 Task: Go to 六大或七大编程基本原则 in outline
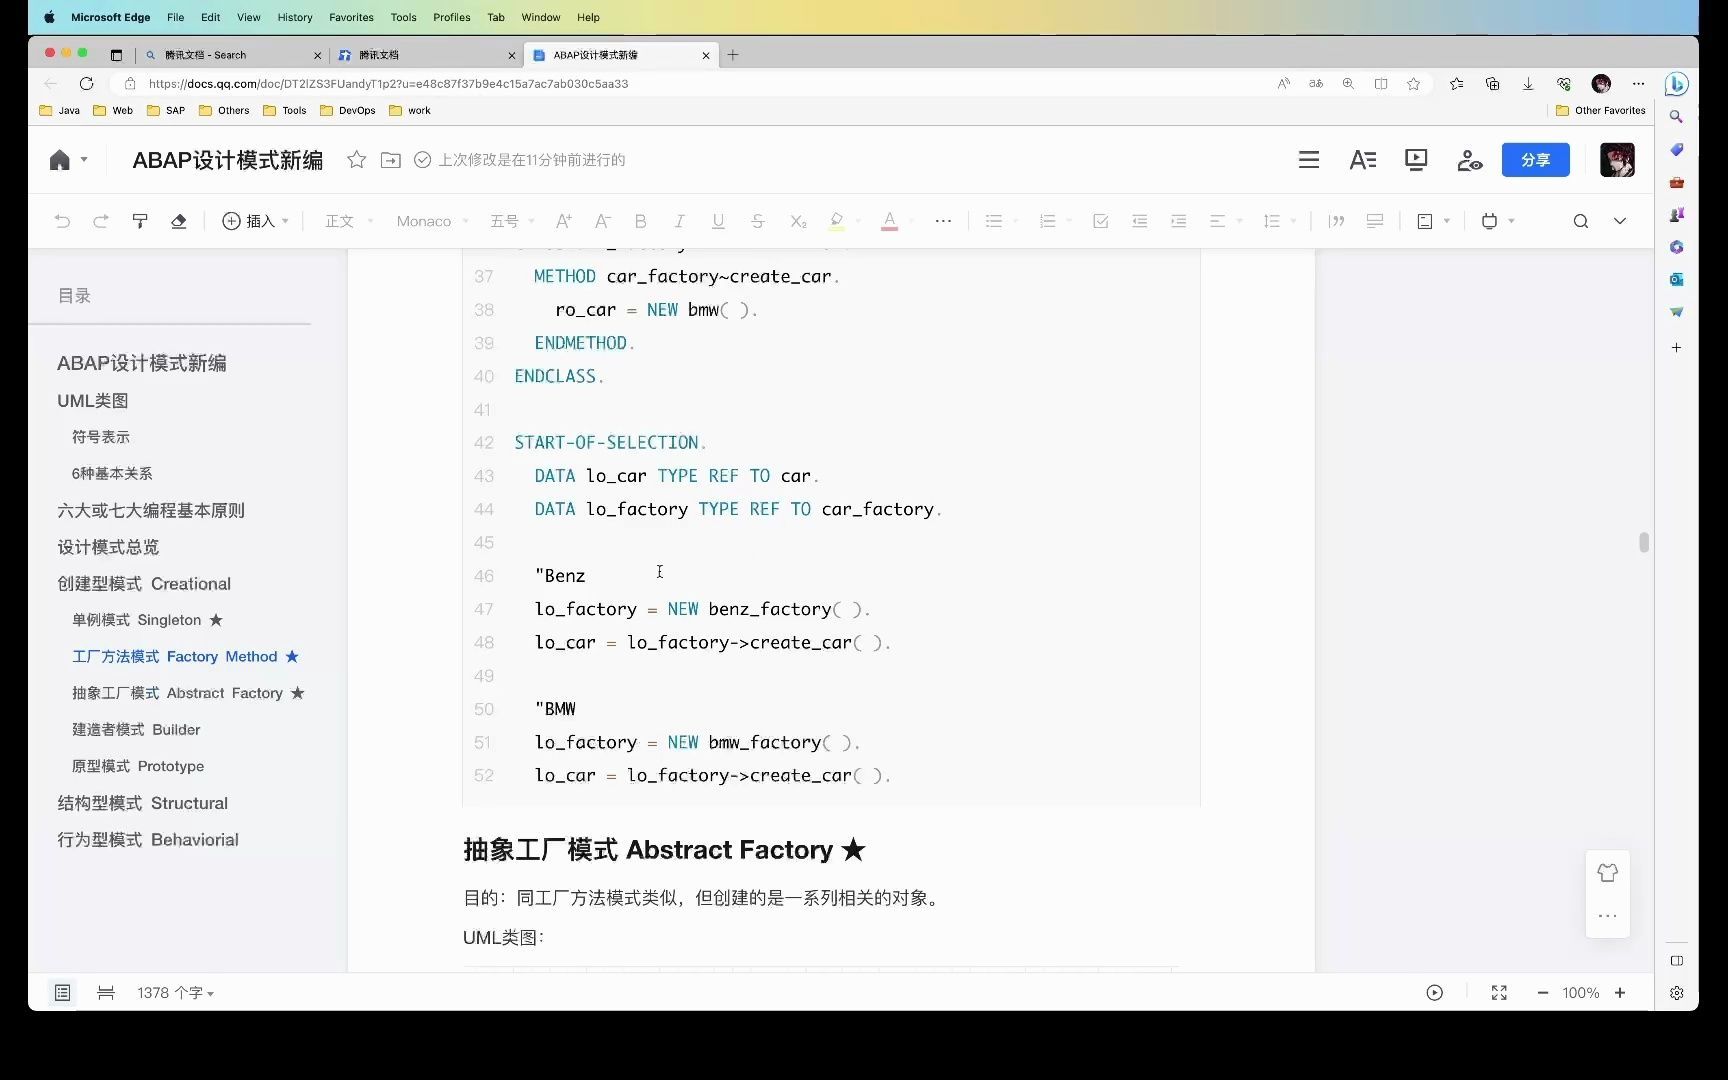[x=151, y=510]
